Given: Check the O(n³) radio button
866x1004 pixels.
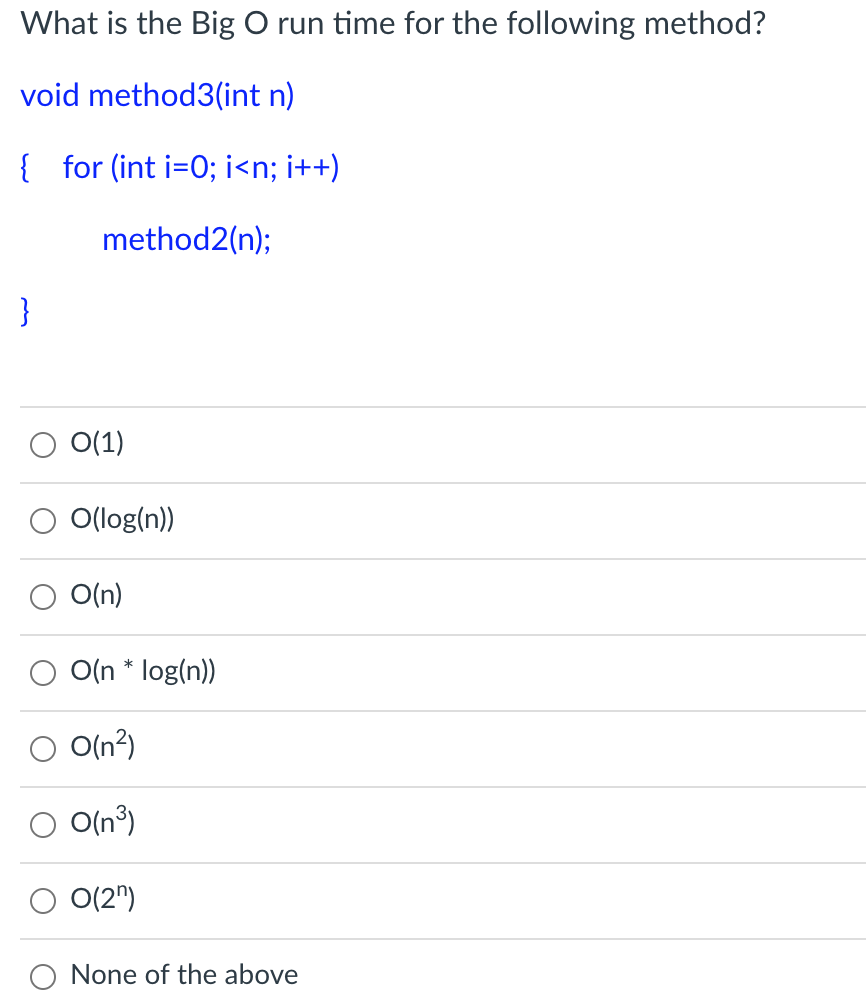Looking at the screenshot, I should pyautogui.click(x=43, y=825).
